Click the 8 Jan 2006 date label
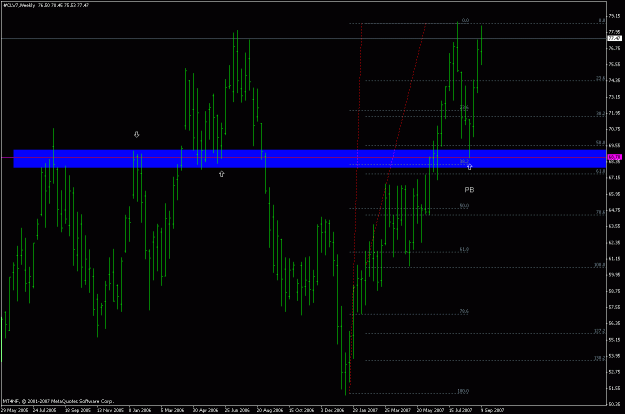 [x=140, y=410]
